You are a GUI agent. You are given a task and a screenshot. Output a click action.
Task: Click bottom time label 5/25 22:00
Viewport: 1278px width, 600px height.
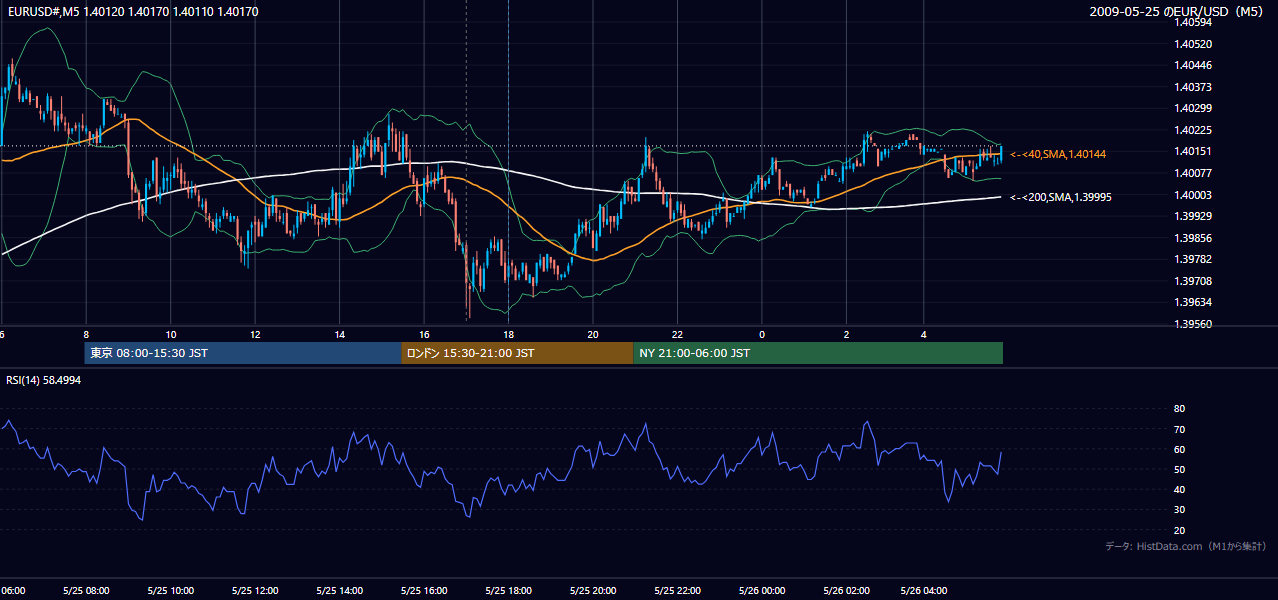[x=676, y=590]
